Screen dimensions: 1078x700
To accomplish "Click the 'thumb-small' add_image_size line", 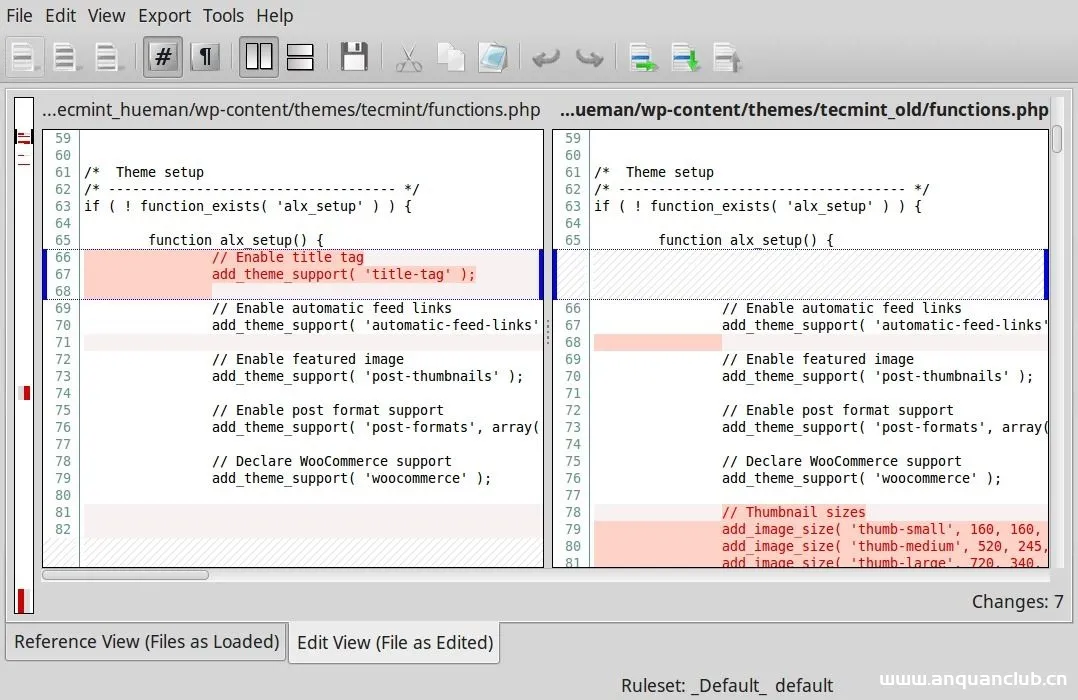I will [x=883, y=529].
